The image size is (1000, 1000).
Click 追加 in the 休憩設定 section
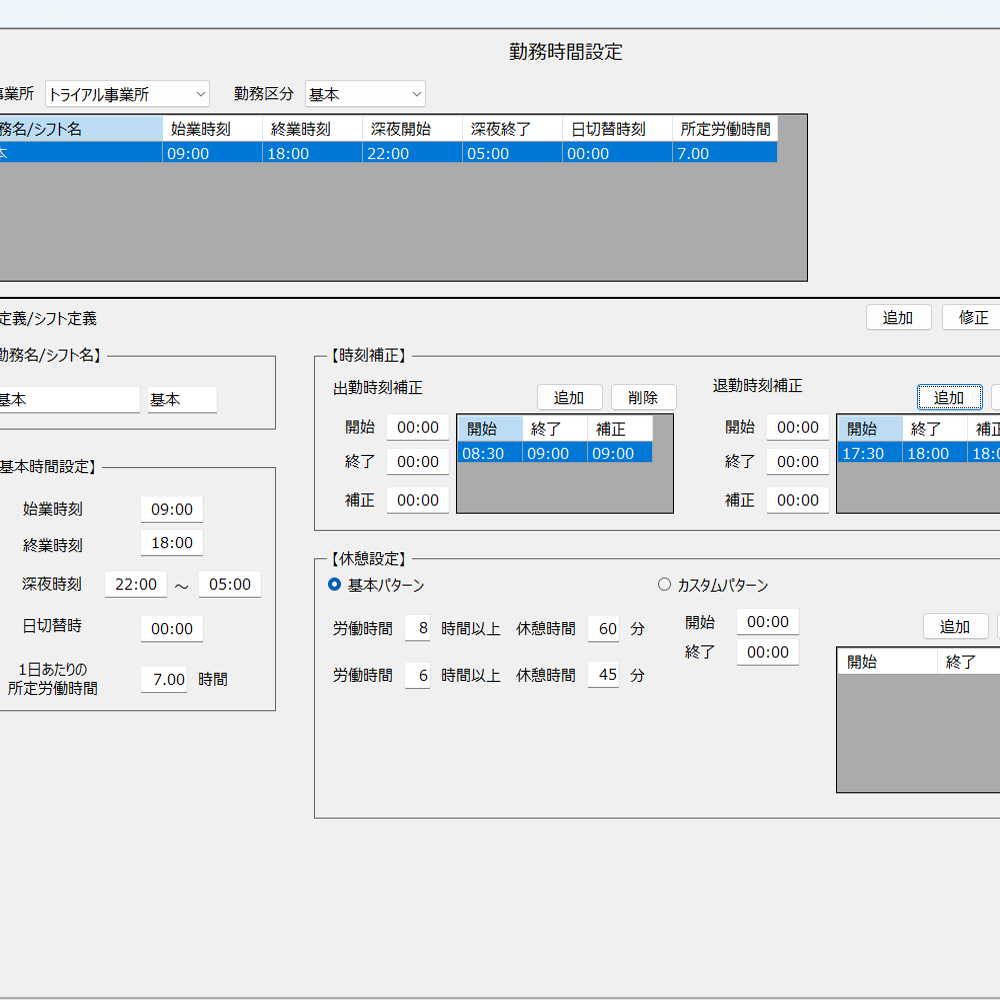point(955,626)
